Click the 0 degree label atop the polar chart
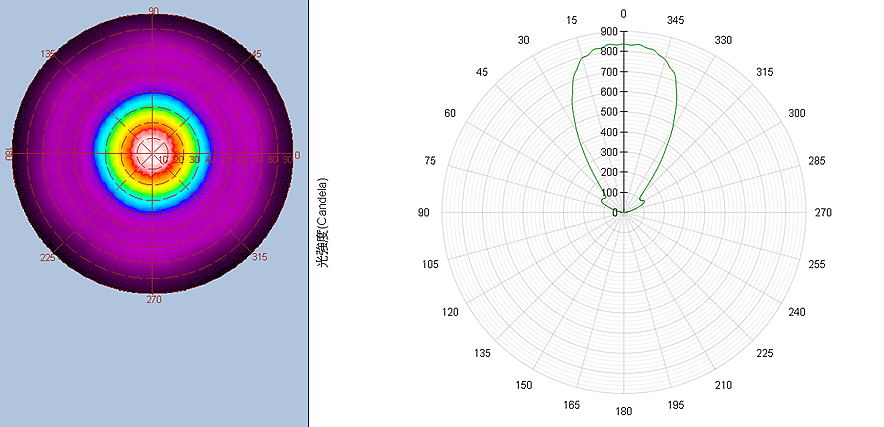This screenshot has height=427, width=884. (624, 14)
